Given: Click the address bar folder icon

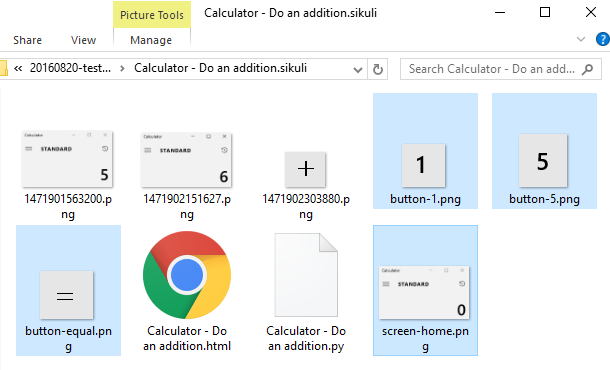Looking at the screenshot, I should click(x=3, y=68).
